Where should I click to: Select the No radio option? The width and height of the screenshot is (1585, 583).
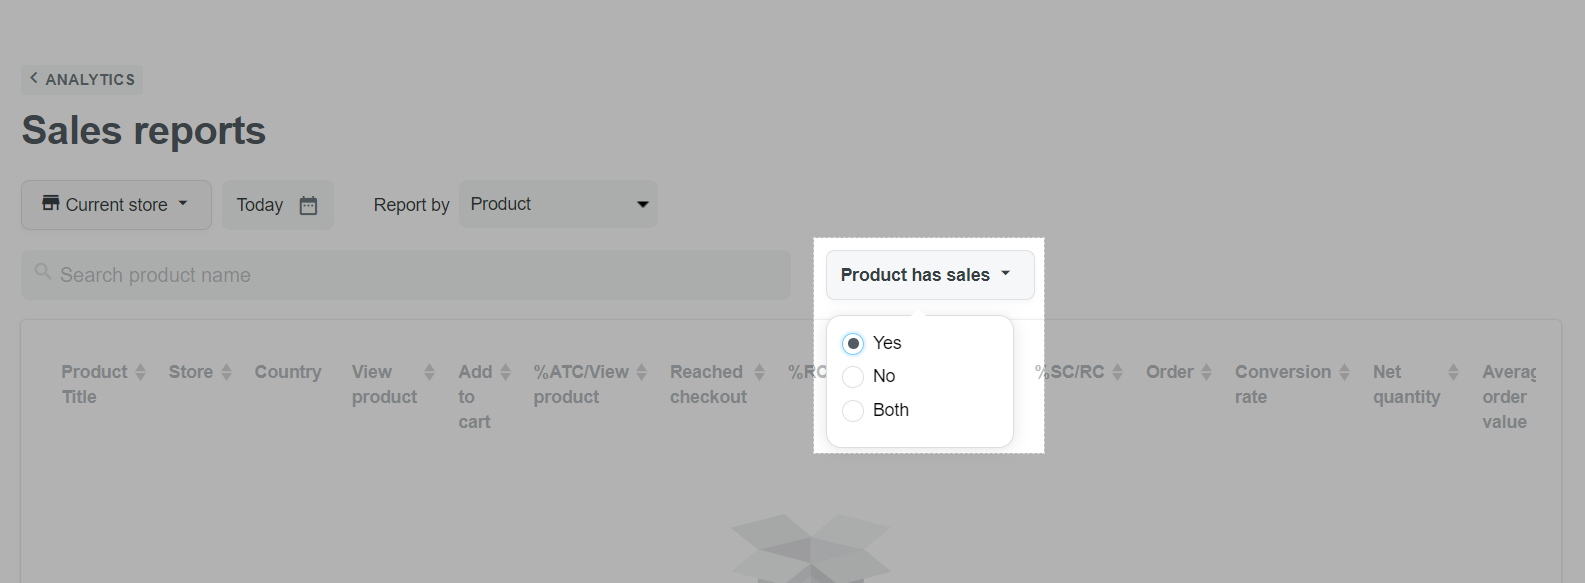[853, 377]
